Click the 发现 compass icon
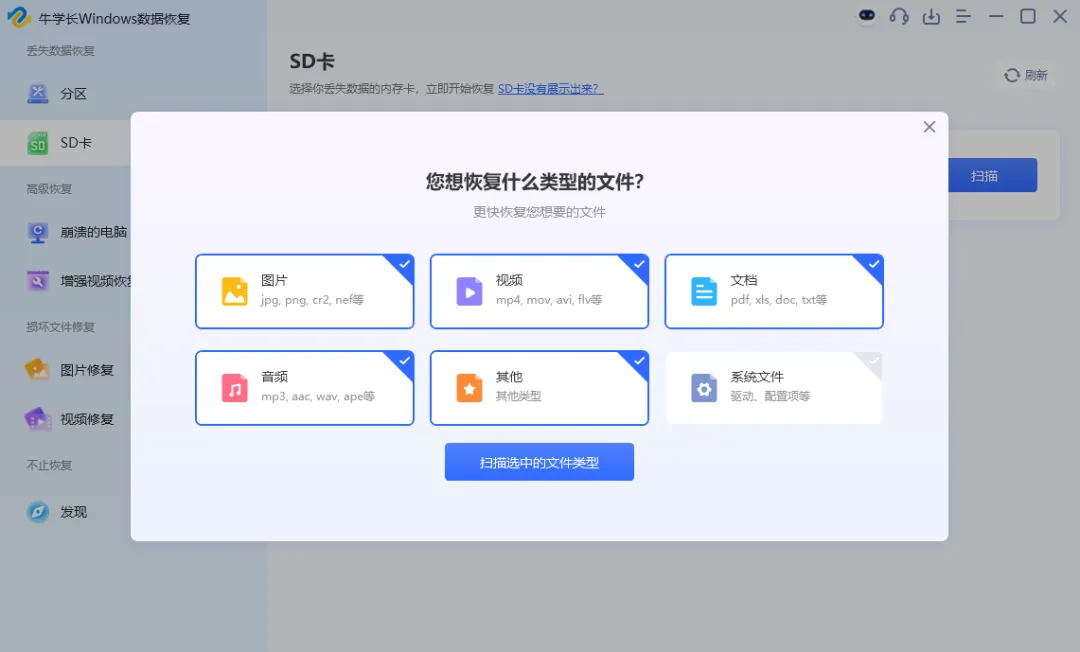The width and height of the screenshot is (1080, 652). tap(37, 512)
